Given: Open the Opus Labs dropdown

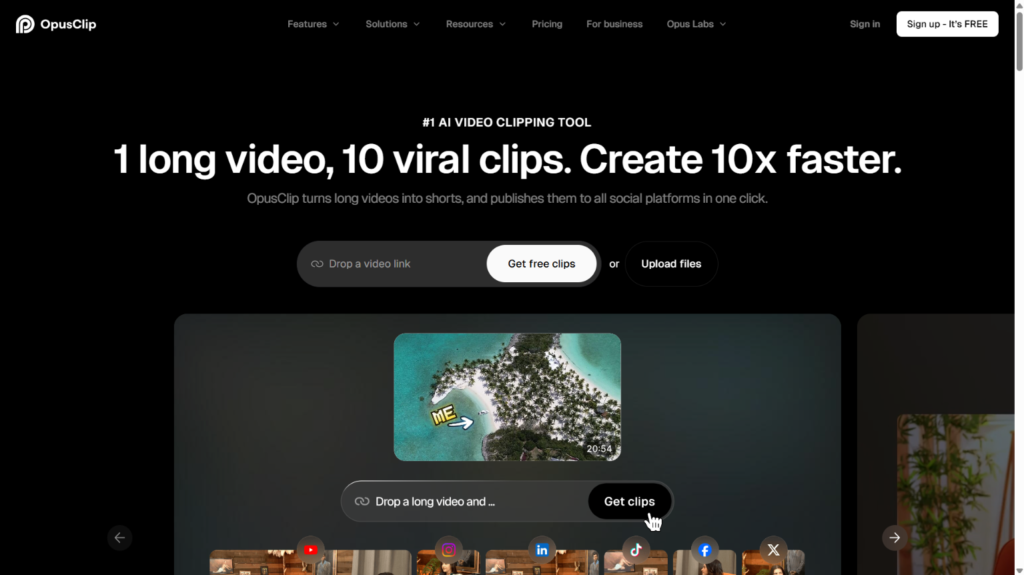Looking at the screenshot, I should [x=696, y=24].
